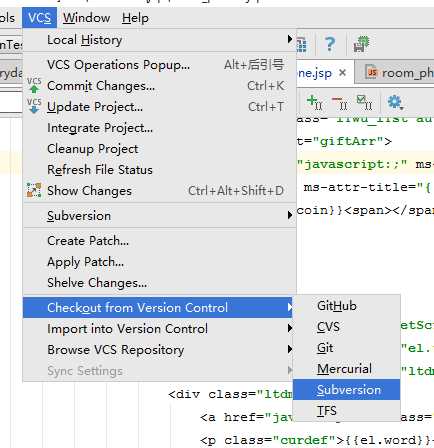
Task: Open the Help menu
Action: [x=135, y=18]
